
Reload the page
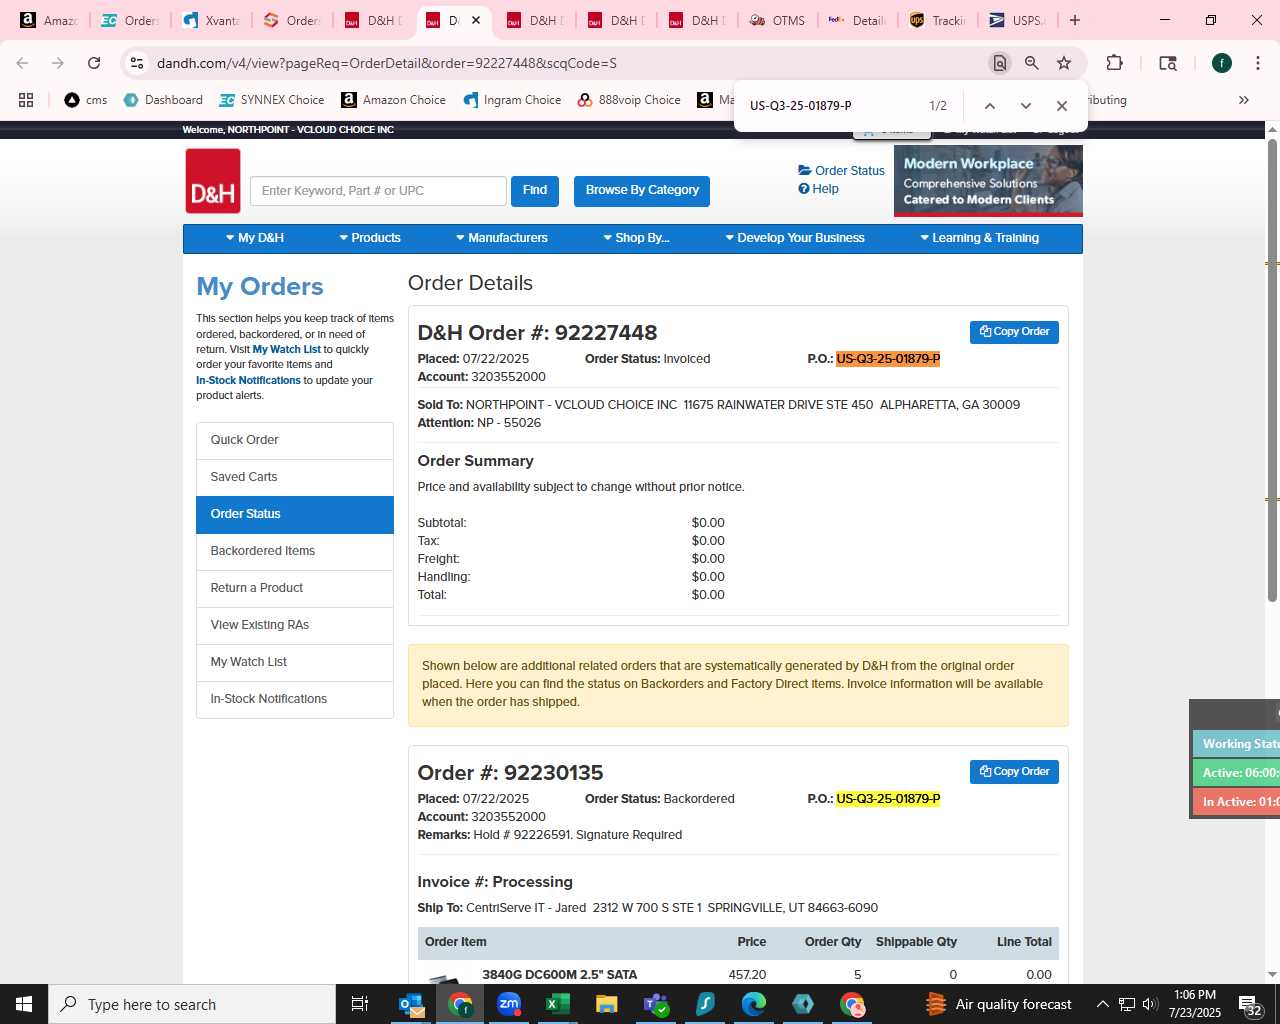point(94,63)
